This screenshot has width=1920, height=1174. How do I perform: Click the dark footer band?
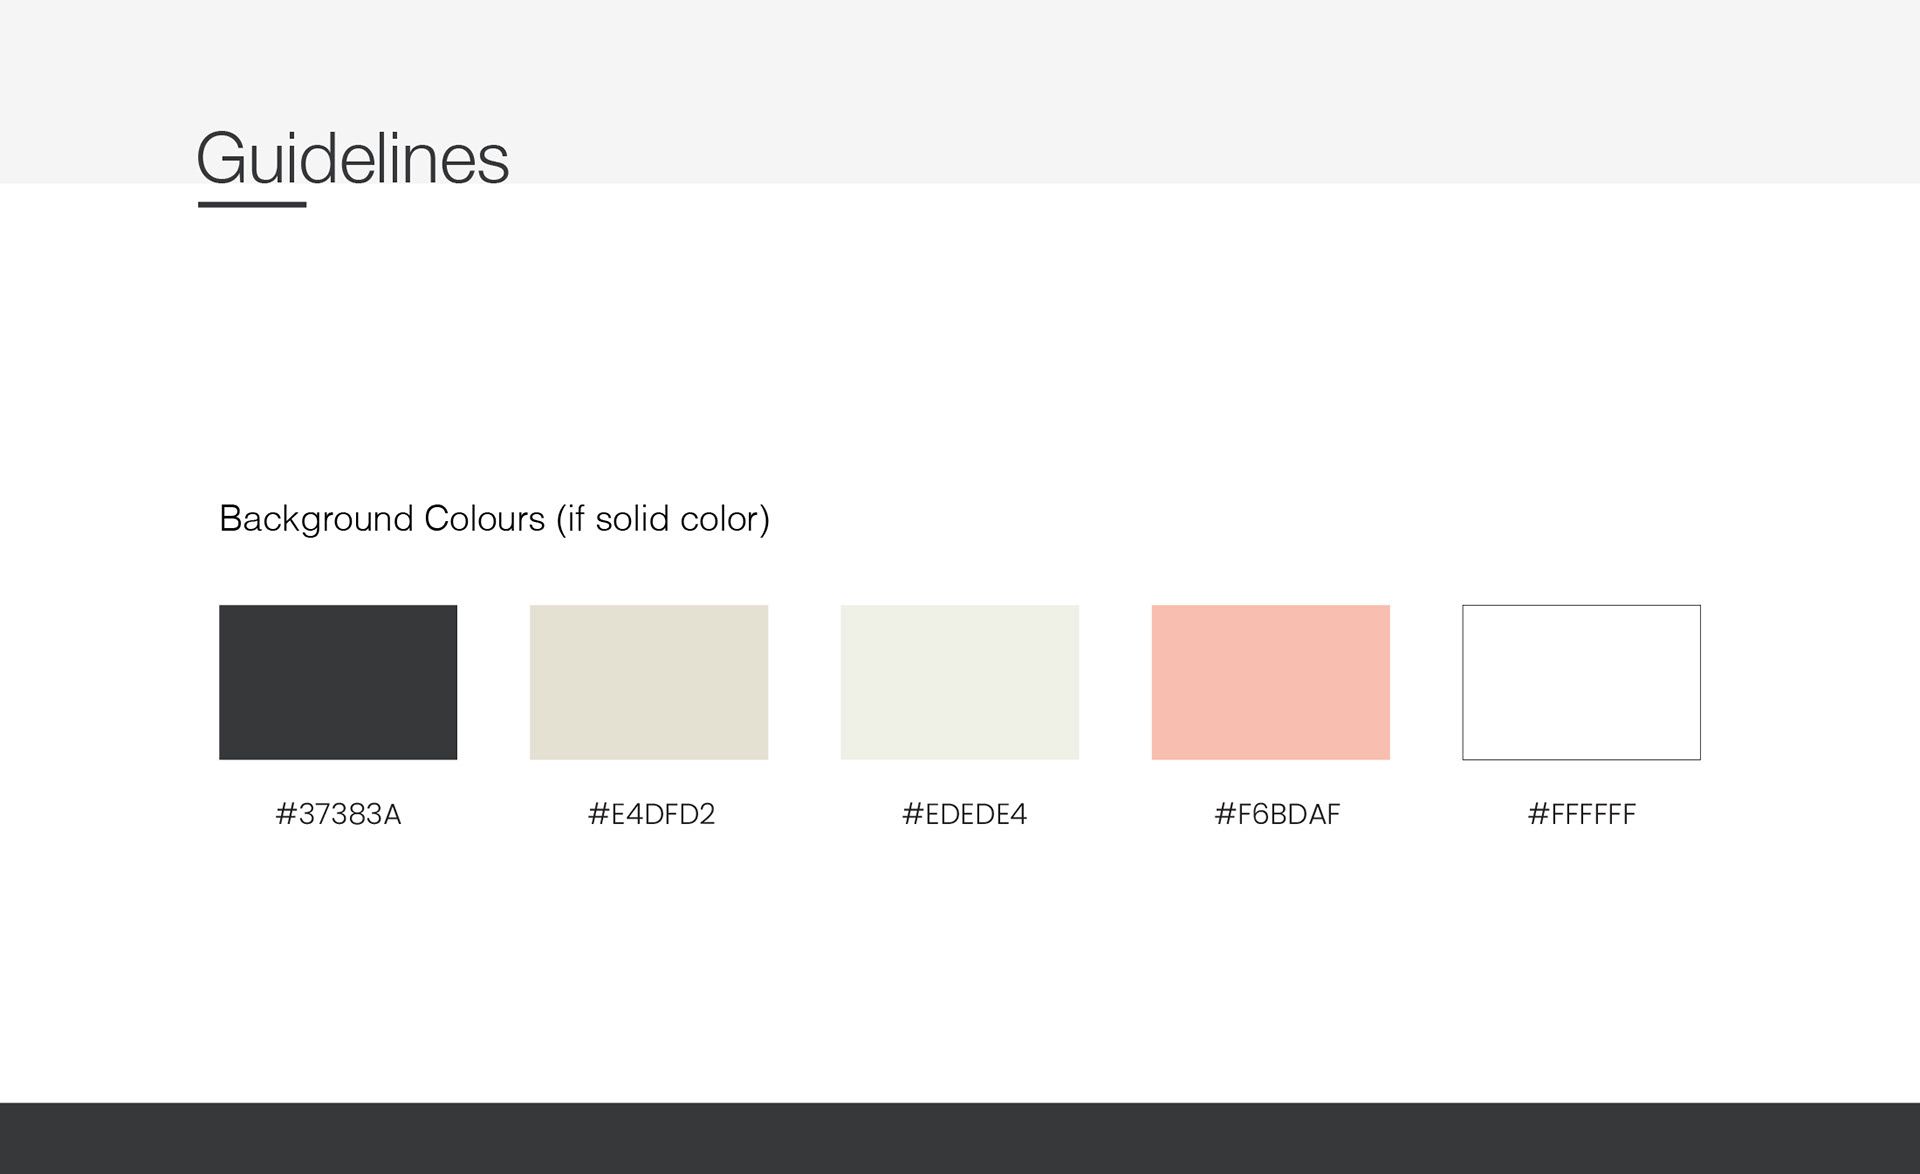point(960,1138)
